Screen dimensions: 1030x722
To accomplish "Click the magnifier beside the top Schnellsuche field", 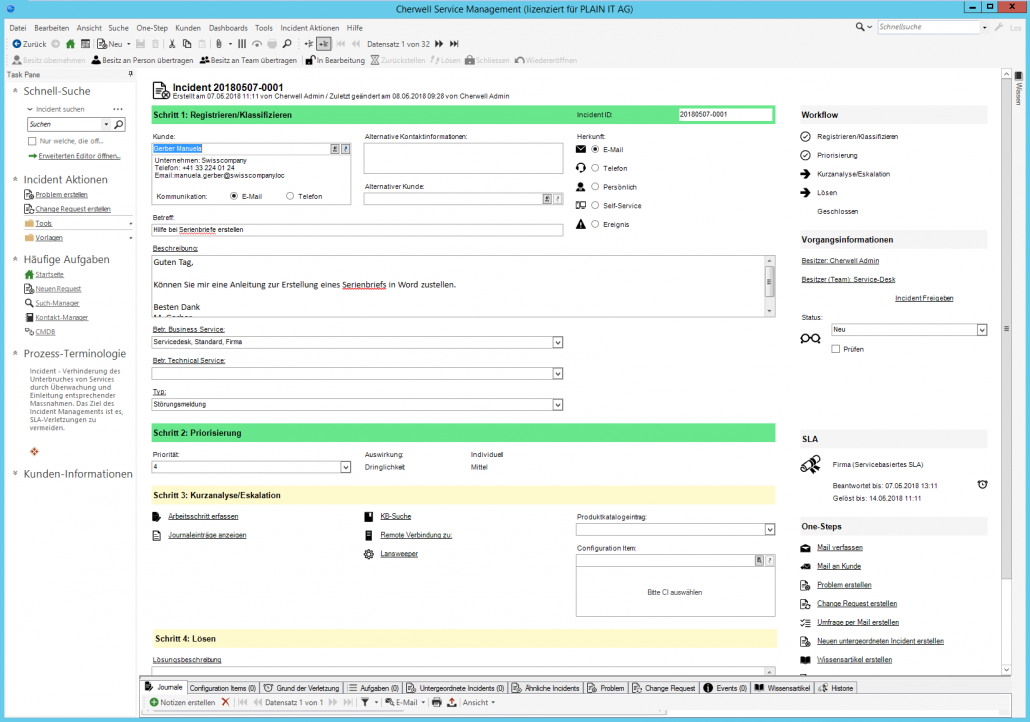I will tap(860, 27).
